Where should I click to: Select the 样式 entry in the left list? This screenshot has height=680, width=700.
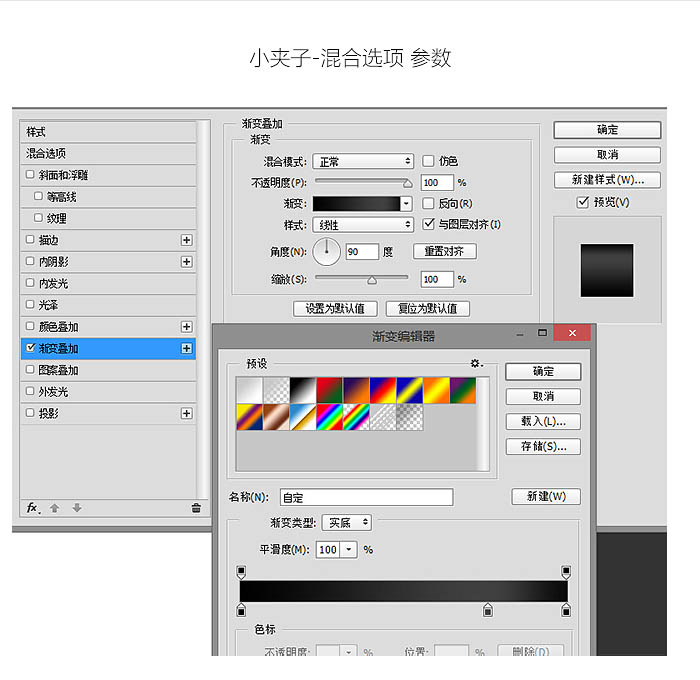108,132
